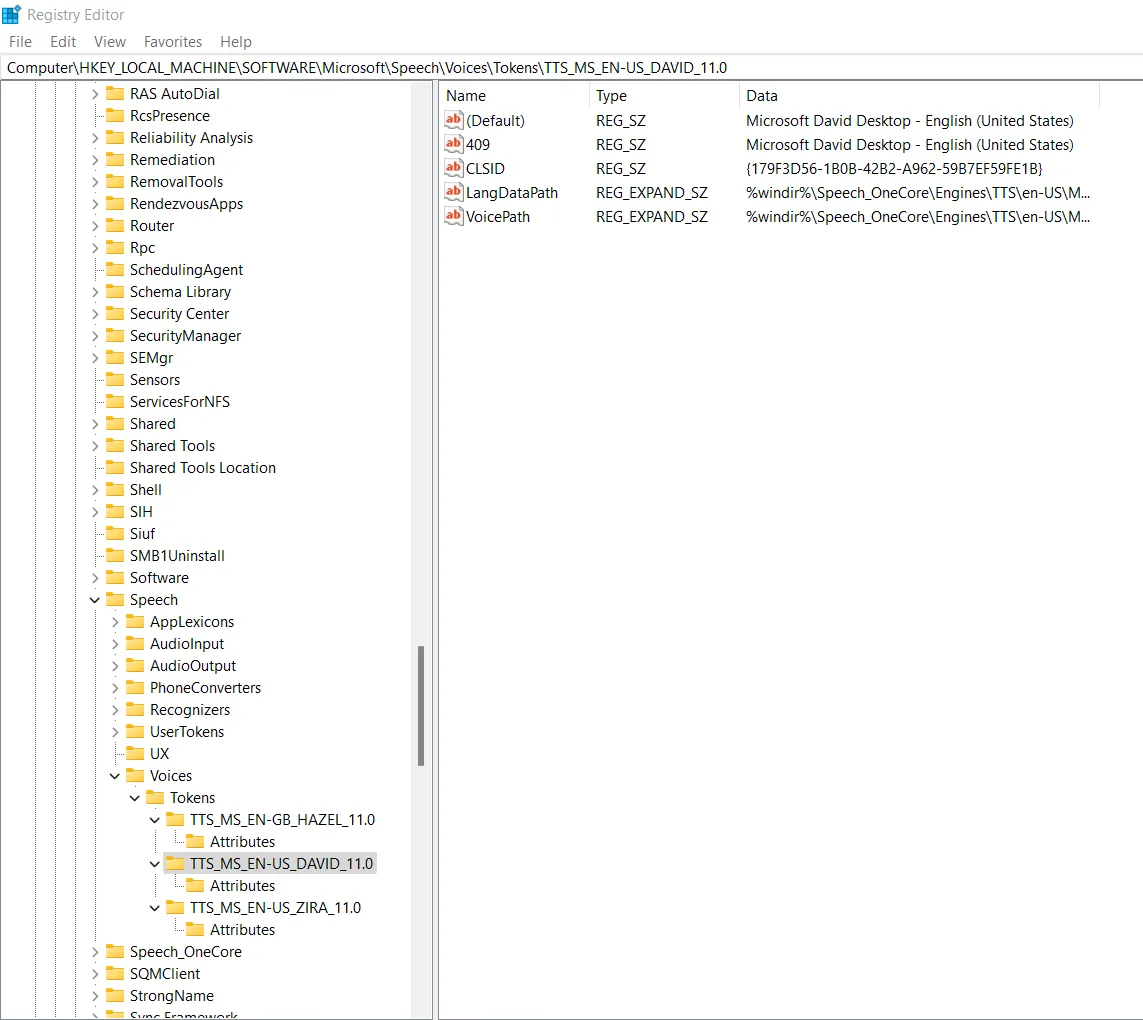This screenshot has height=1020, width=1143.
Task: Click the registry path address bar
Action: point(572,68)
